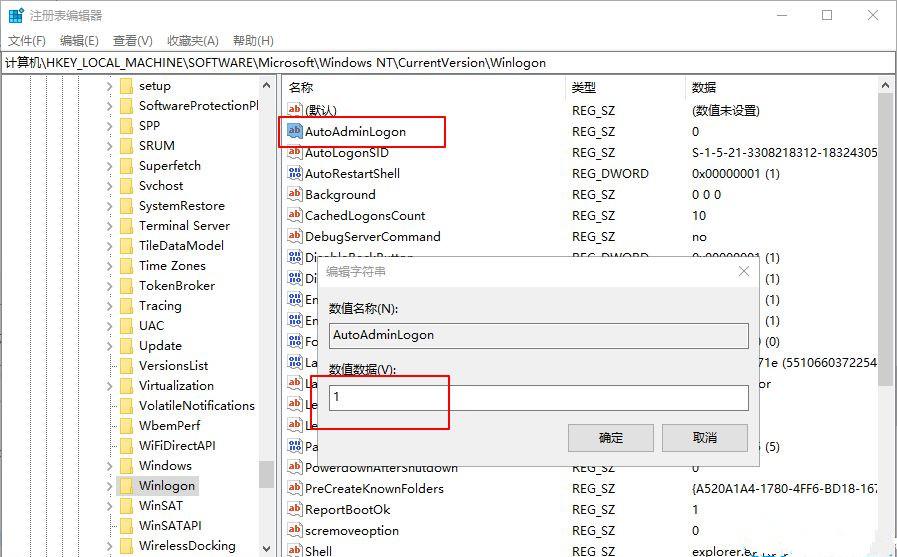
Task: Click the 数值数据 input field
Action: coord(538,397)
